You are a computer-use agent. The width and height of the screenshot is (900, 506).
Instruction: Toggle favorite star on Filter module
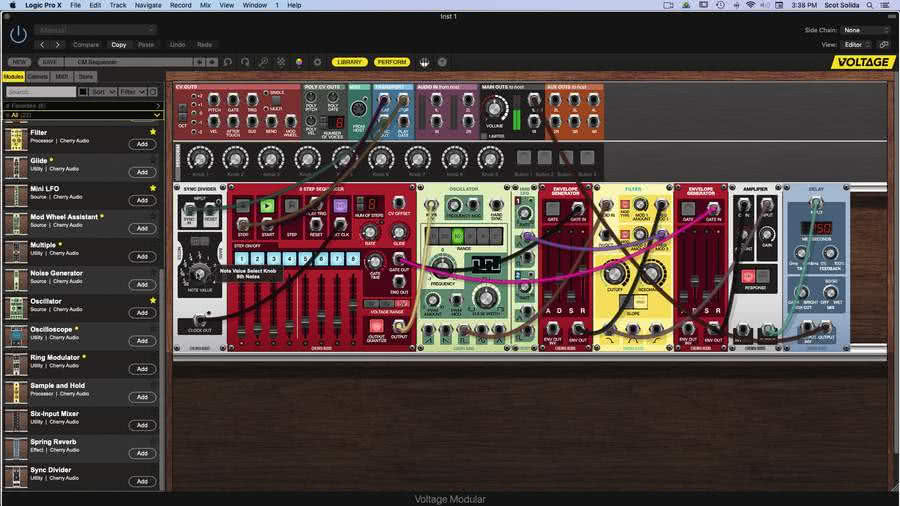point(153,132)
